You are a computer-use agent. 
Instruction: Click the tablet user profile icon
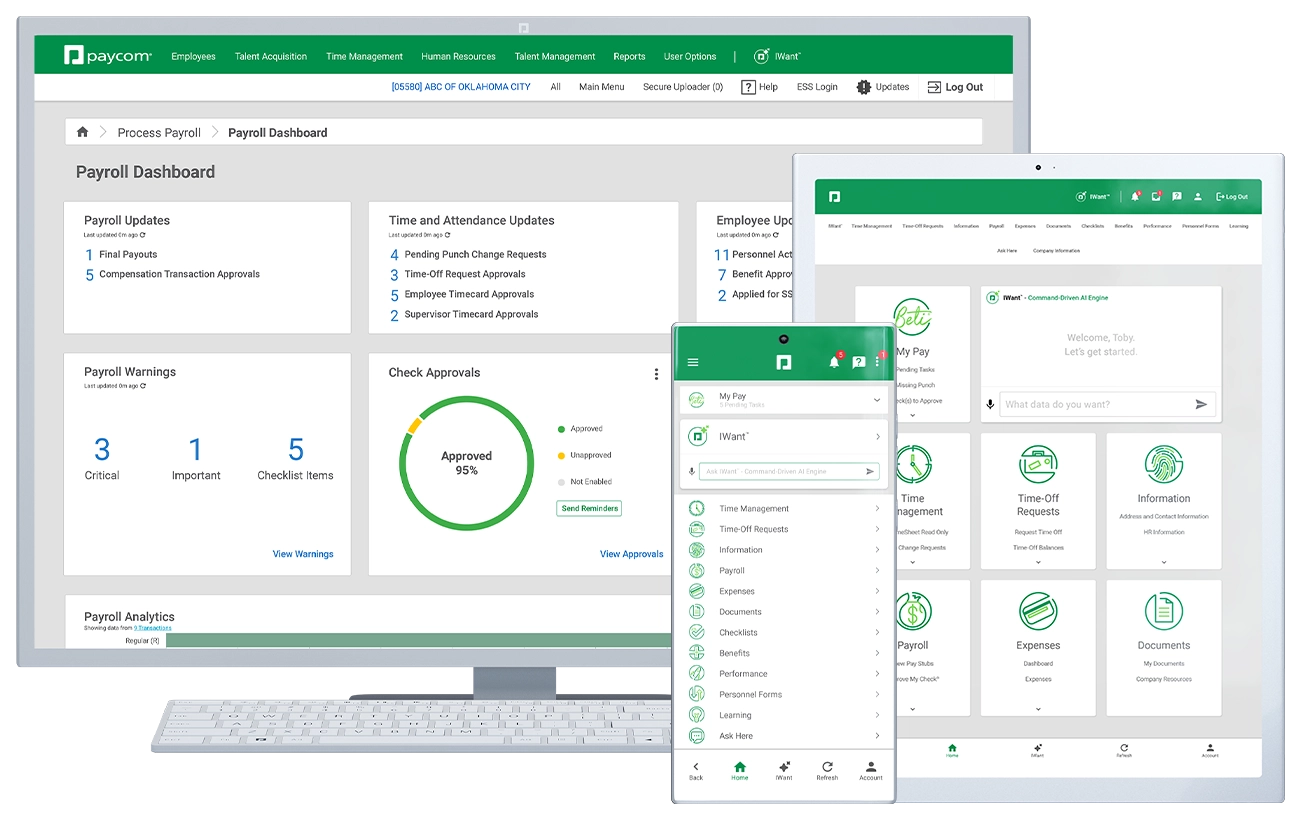pyautogui.click(x=1198, y=197)
